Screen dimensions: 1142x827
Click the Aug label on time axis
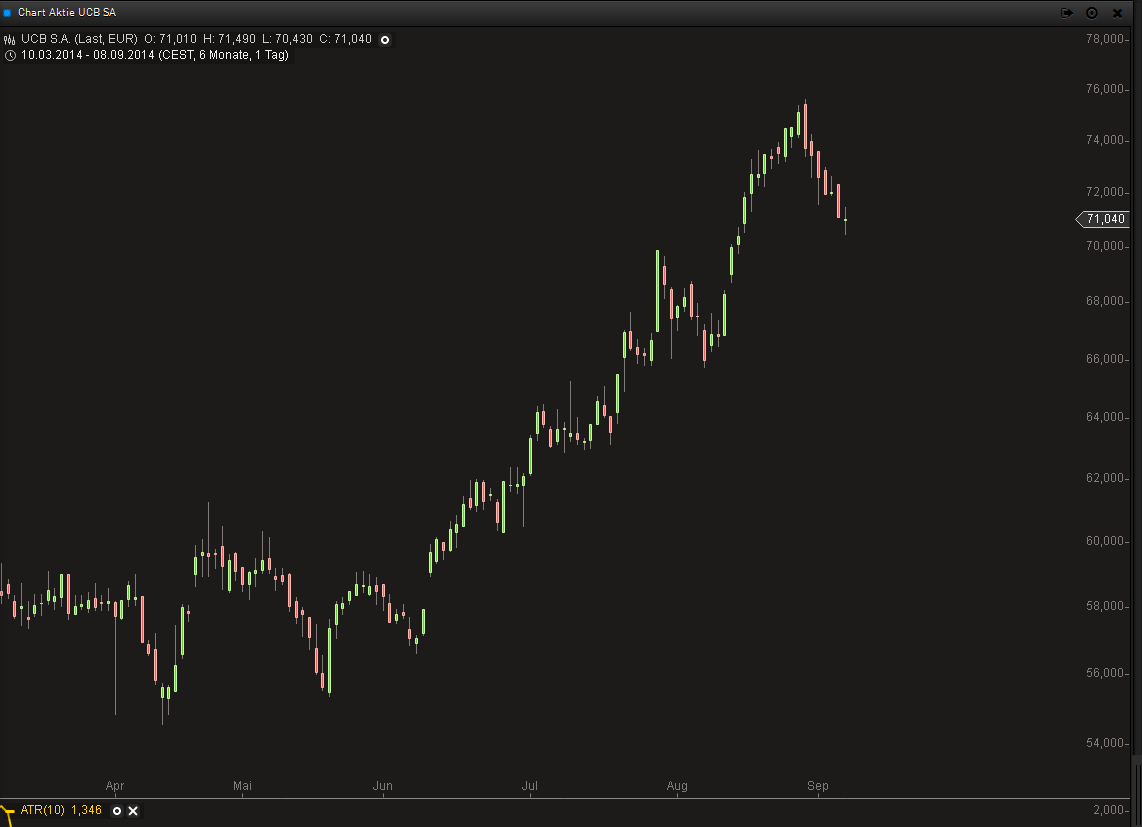677,787
